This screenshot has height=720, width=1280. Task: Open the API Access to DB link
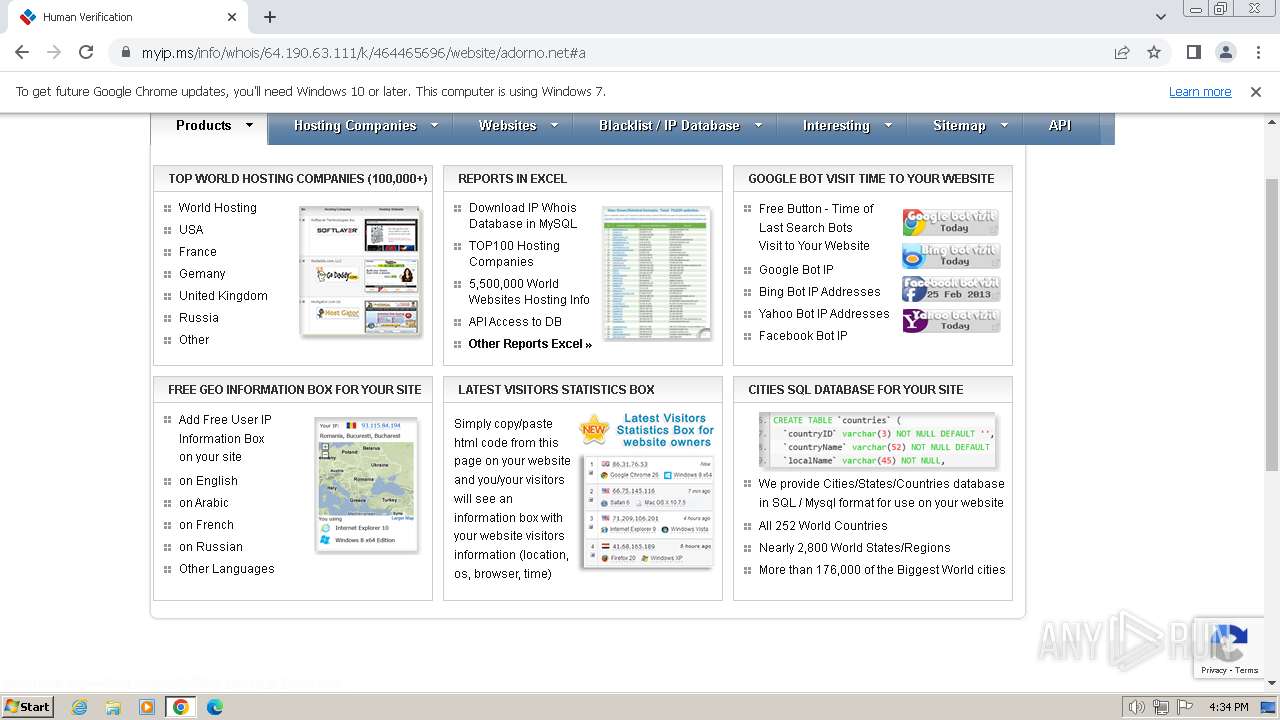515,322
